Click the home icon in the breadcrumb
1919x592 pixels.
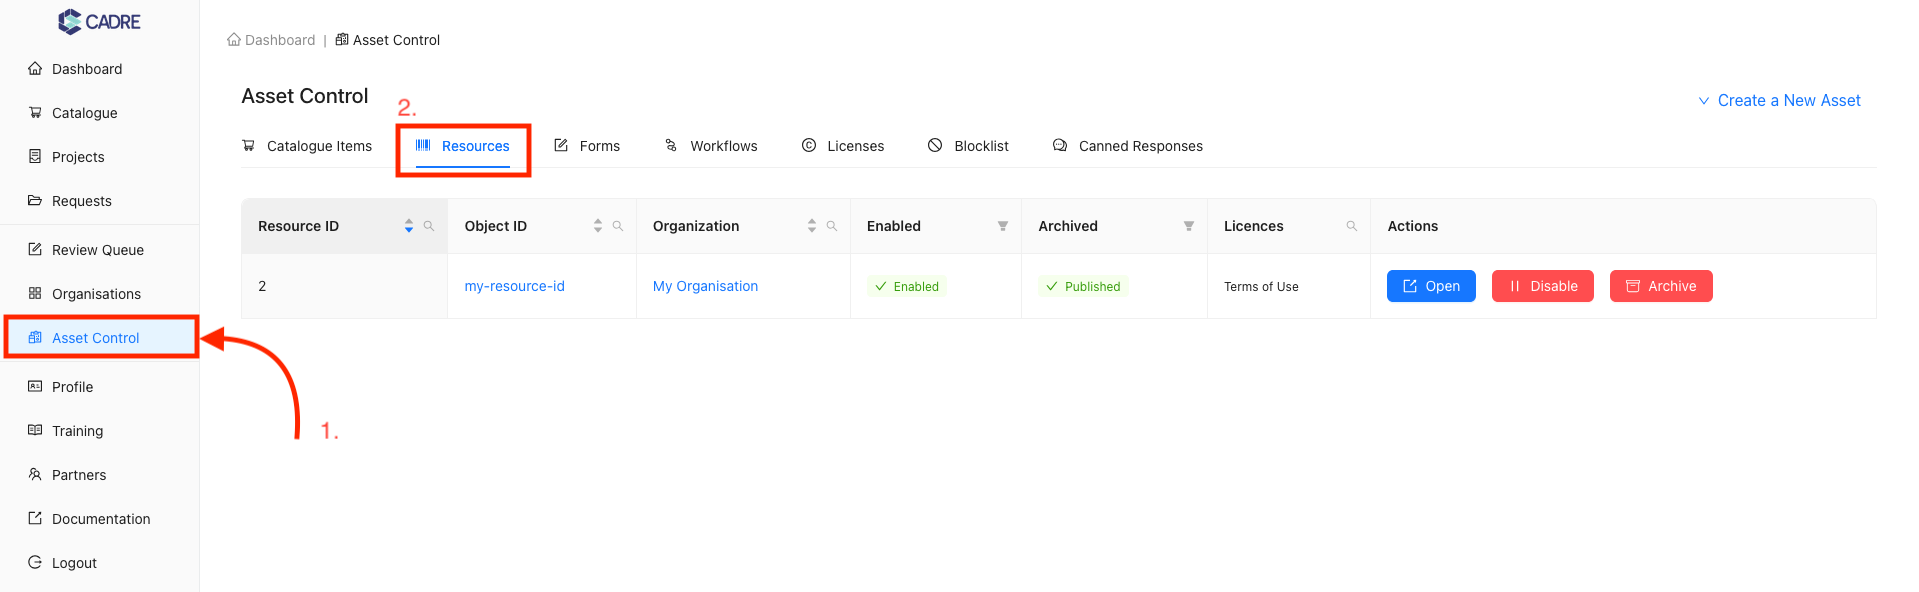click(234, 40)
